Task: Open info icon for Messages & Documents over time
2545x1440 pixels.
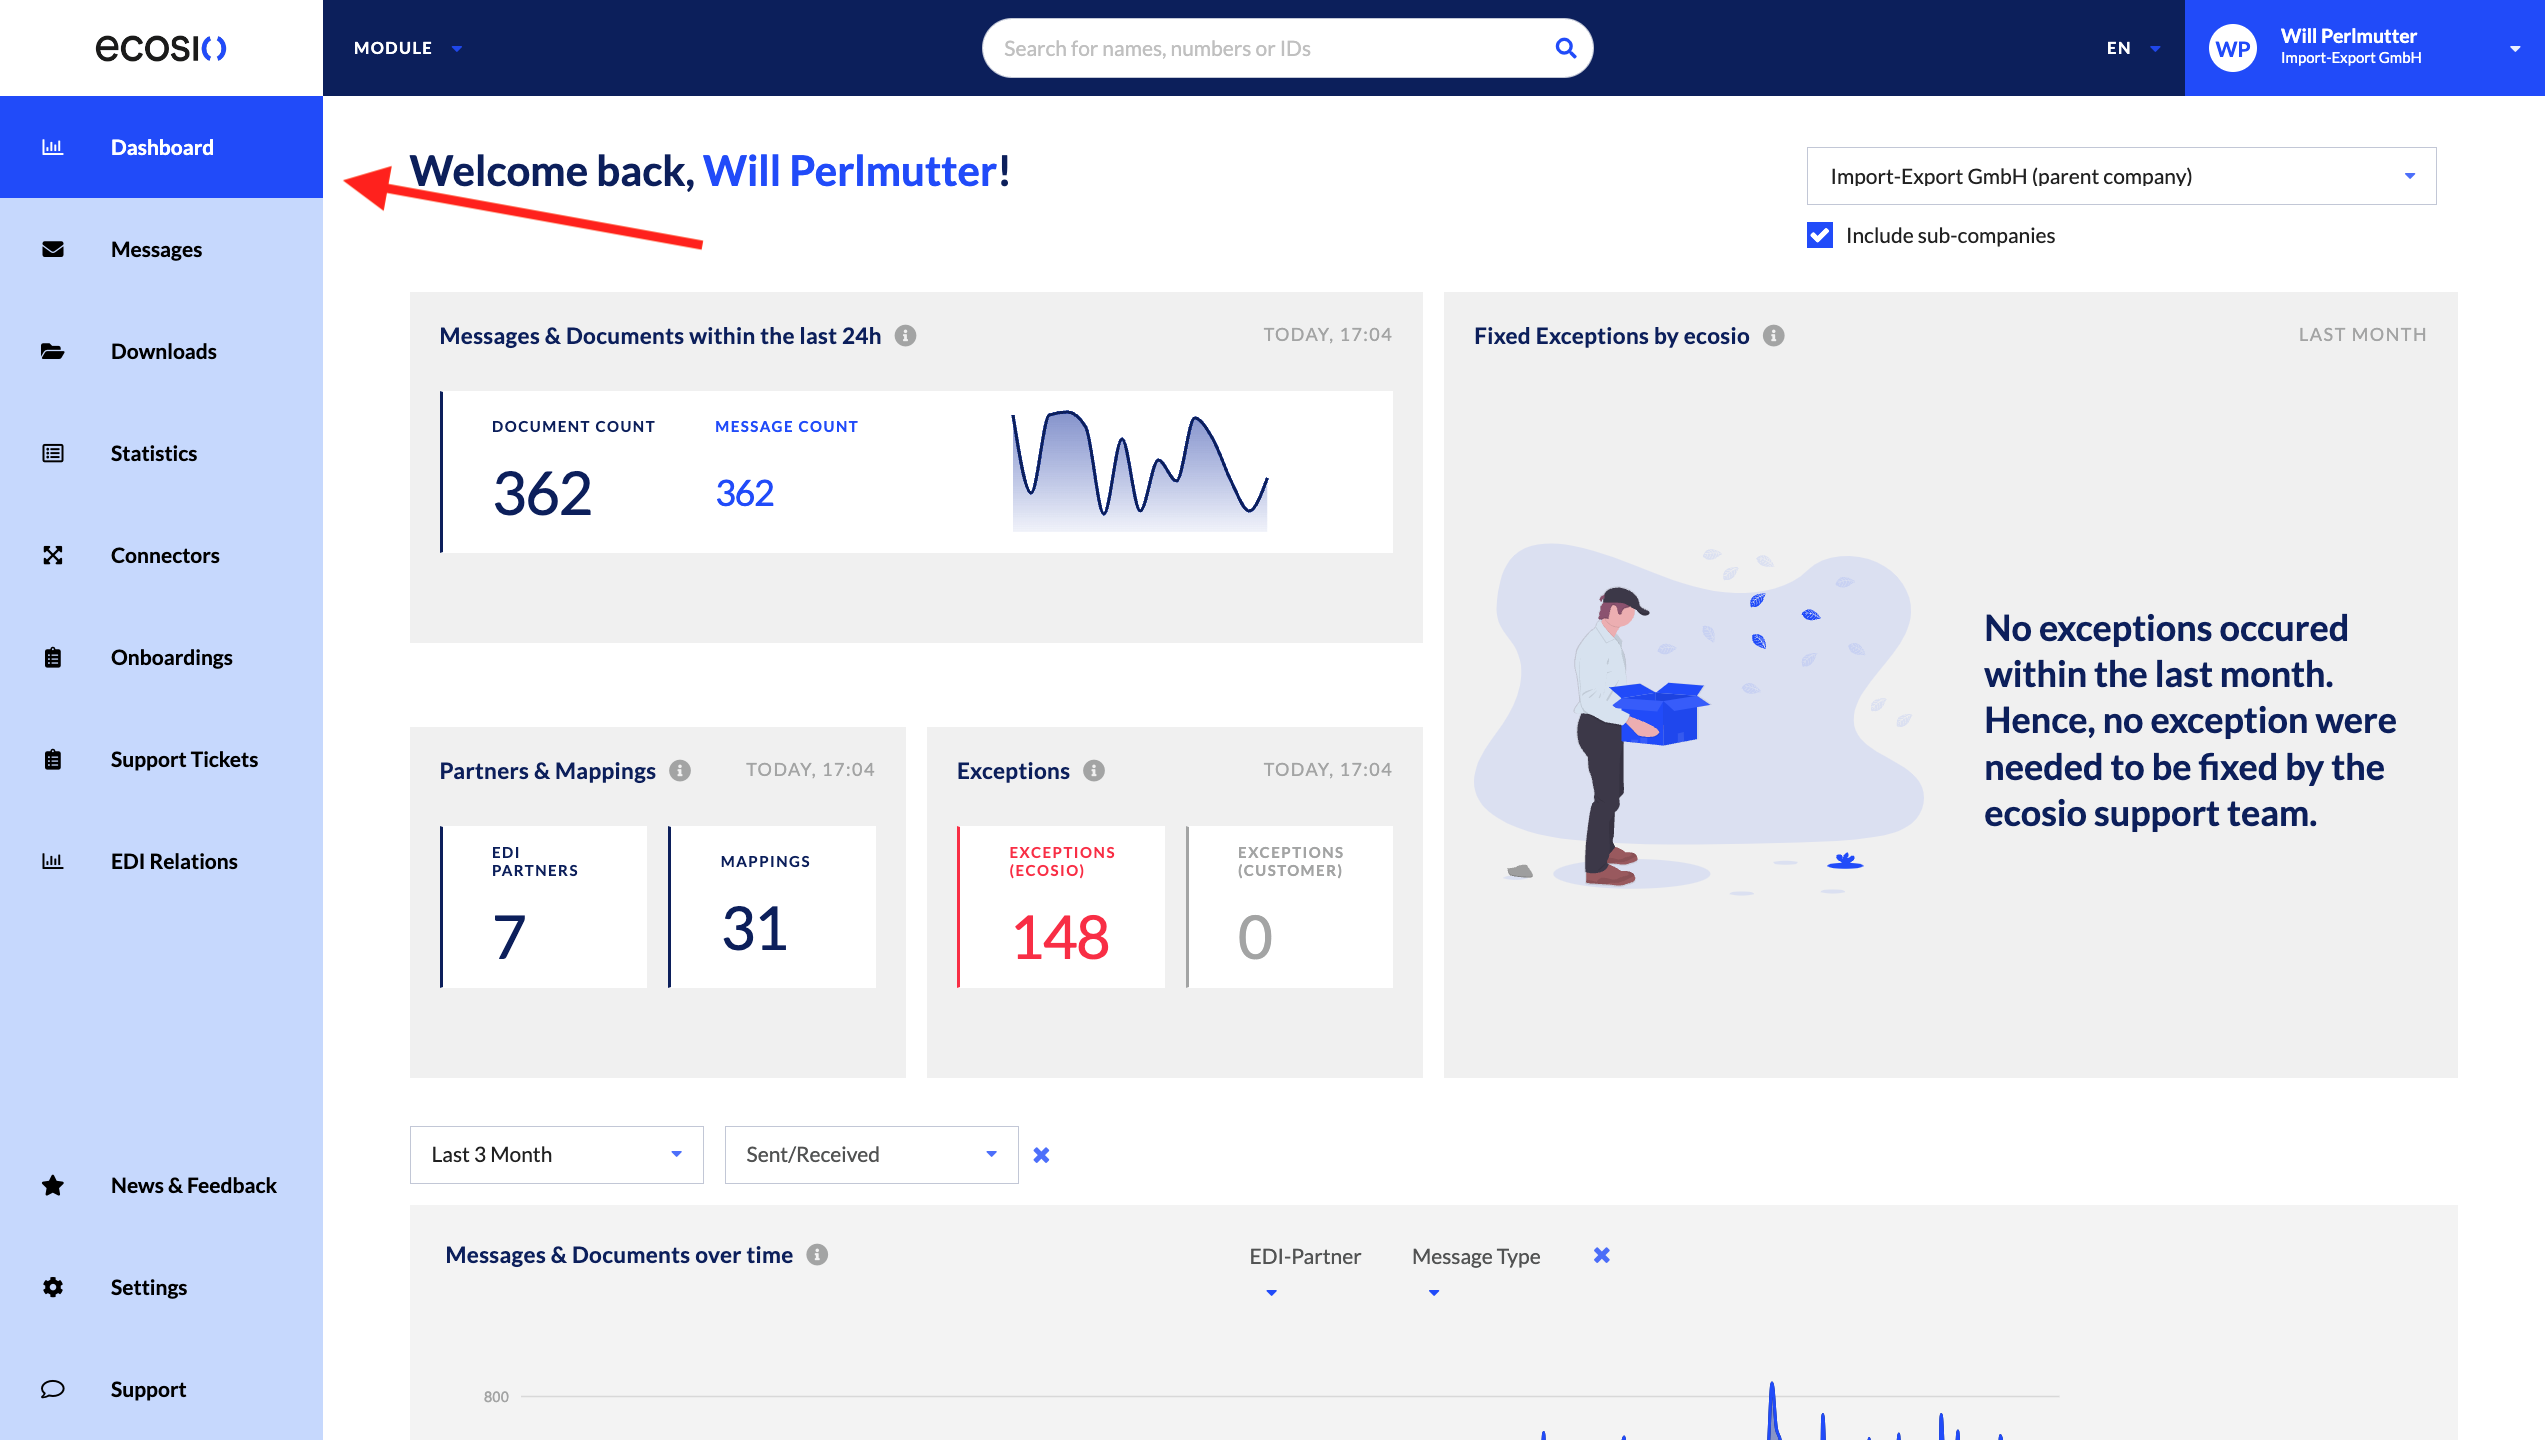Action: point(817,1255)
